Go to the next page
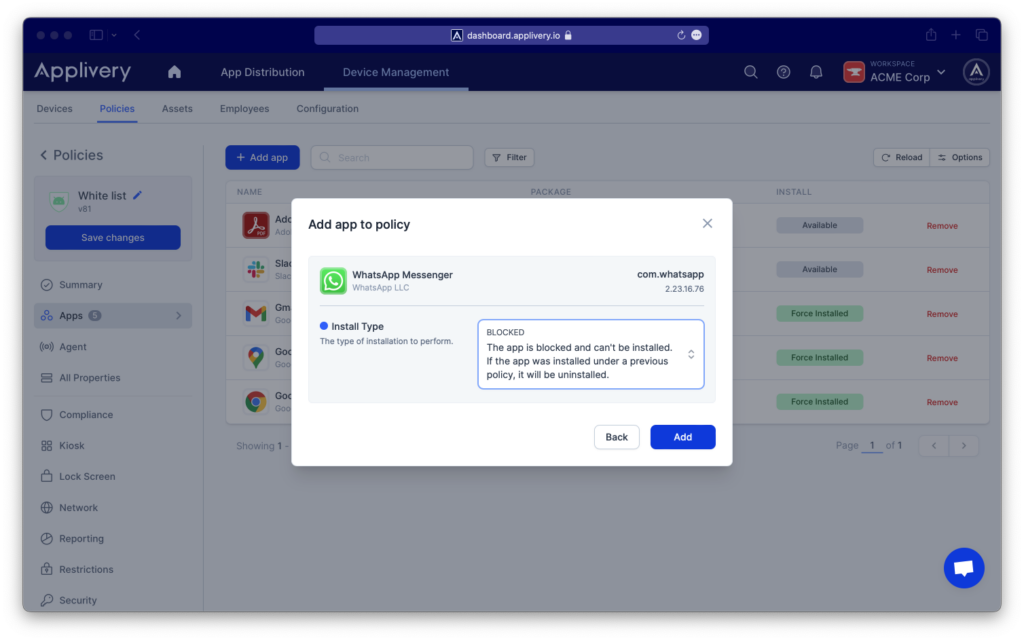The width and height of the screenshot is (1024, 640). (964, 445)
